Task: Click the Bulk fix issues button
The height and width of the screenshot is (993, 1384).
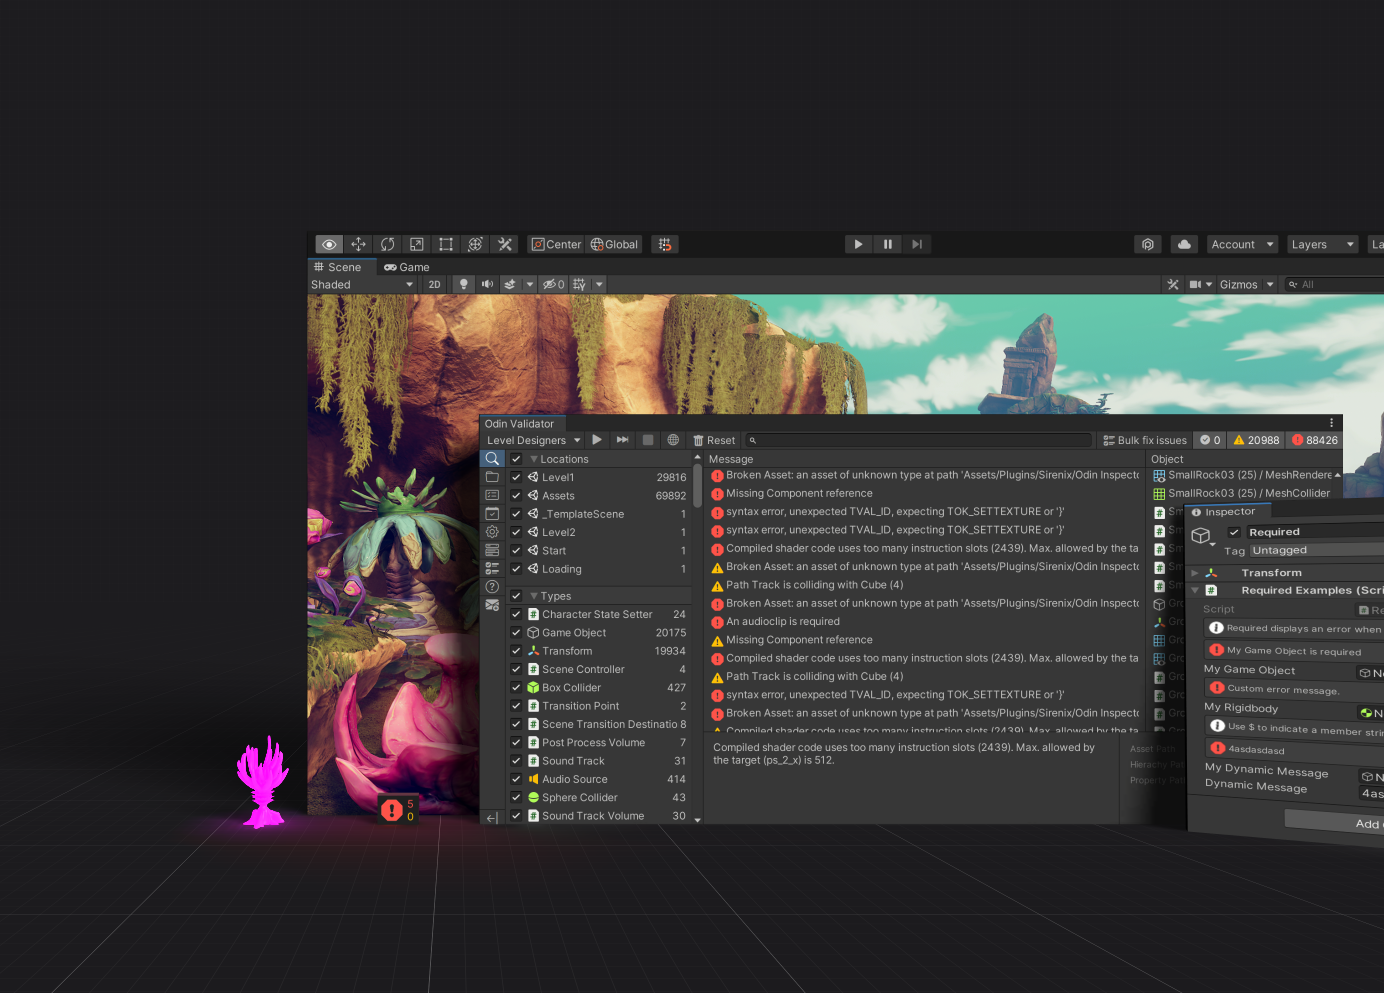Action: click(x=1143, y=440)
